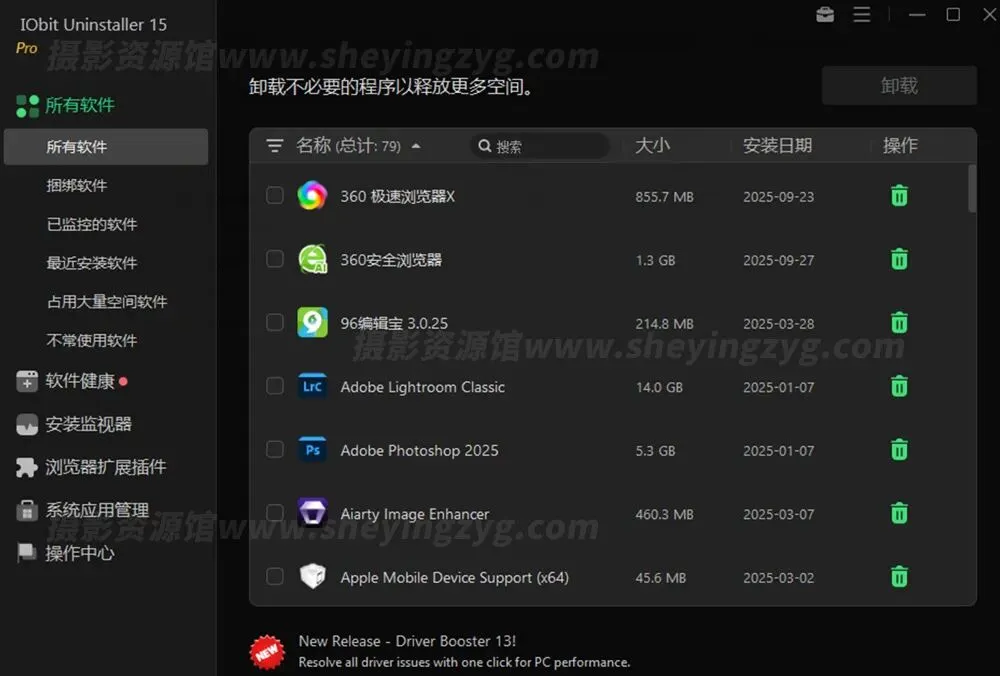Click the trash icon for Aiarty Image Enhancer
The width and height of the screenshot is (1000, 676).
pos(899,513)
